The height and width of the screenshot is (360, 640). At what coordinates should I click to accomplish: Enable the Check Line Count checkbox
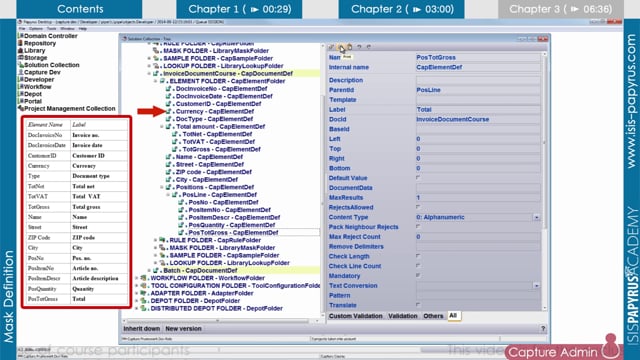[x=418, y=266]
